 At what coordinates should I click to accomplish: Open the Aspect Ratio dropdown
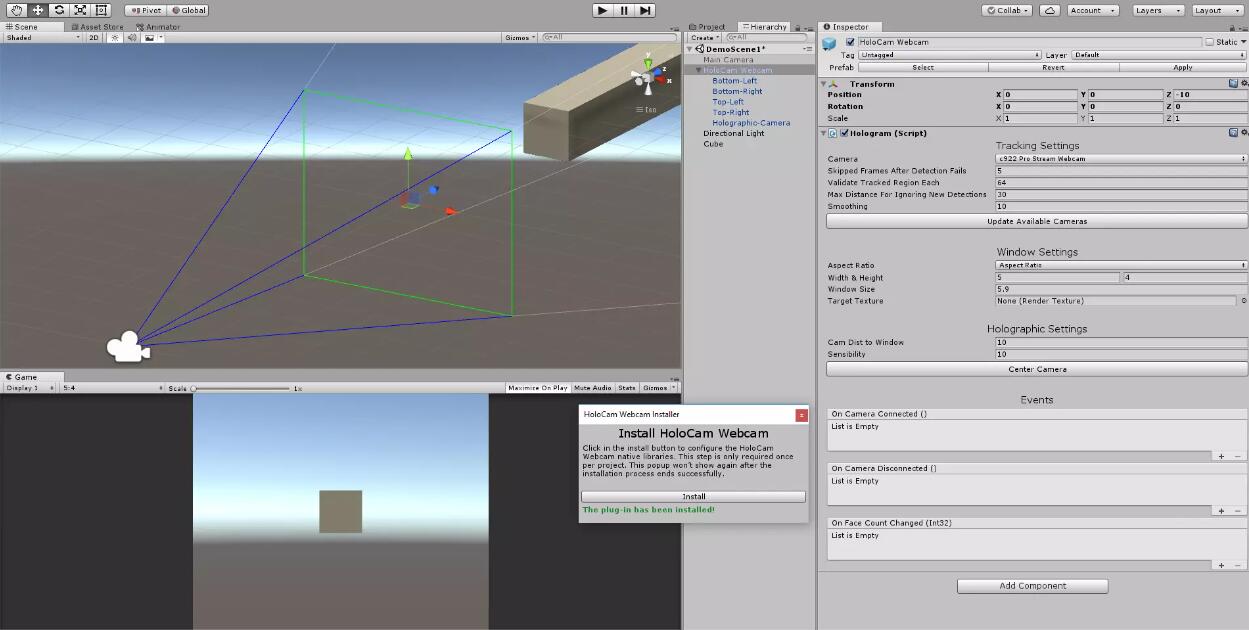pos(1121,266)
